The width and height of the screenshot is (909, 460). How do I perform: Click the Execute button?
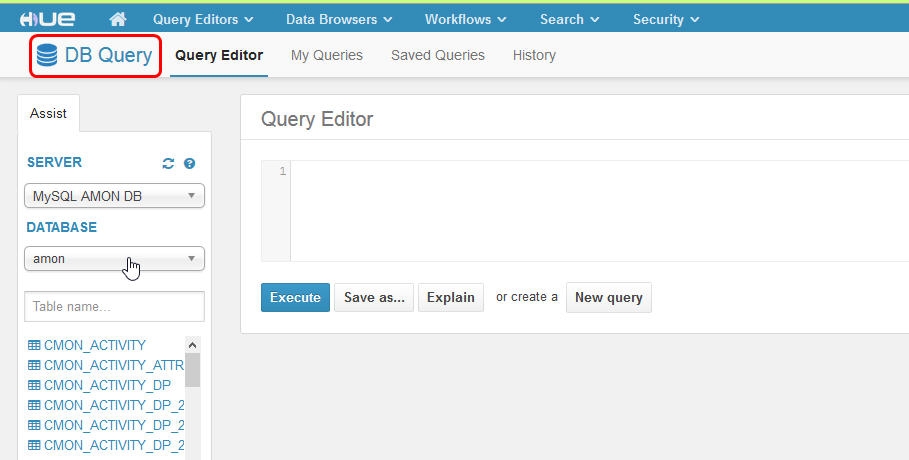(x=295, y=298)
